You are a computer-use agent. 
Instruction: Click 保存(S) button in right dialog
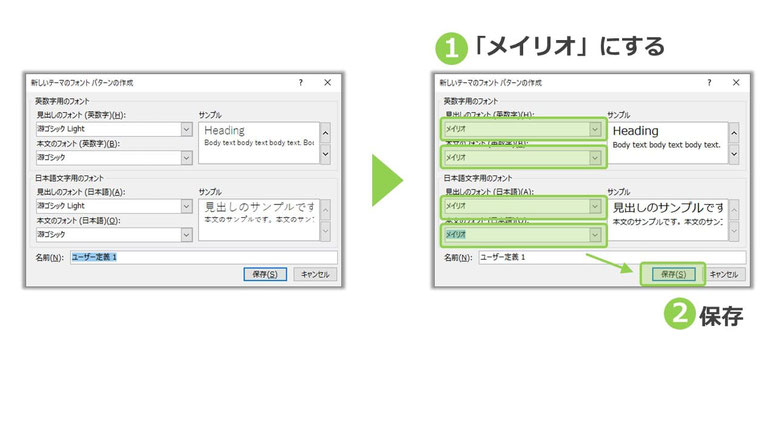click(673, 274)
